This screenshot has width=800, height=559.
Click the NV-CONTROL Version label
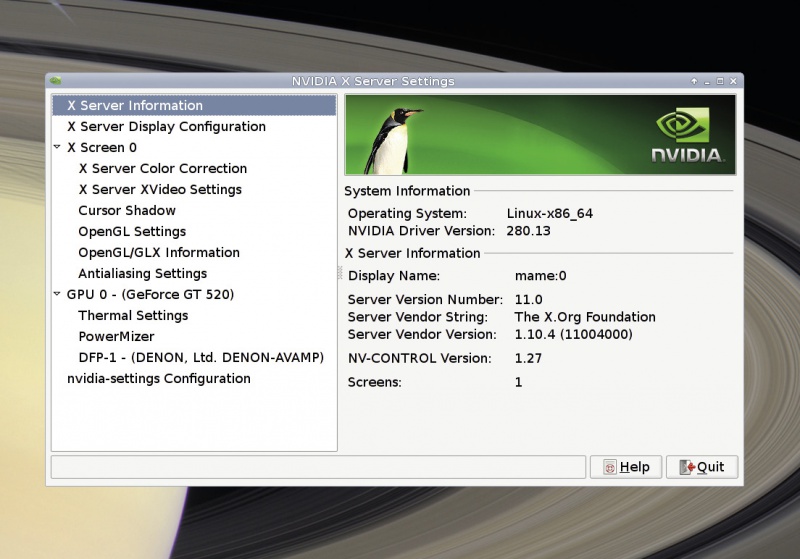(x=419, y=358)
